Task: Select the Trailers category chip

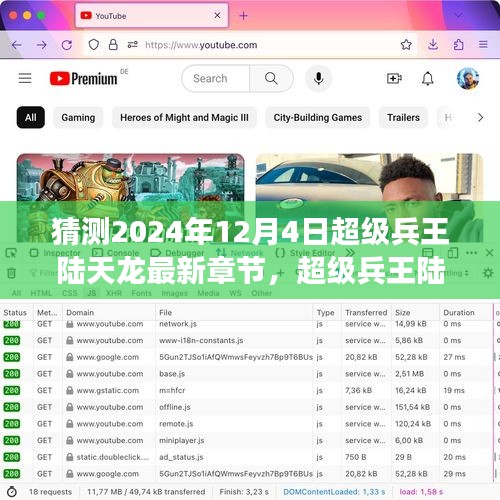Action: (403, 117)
